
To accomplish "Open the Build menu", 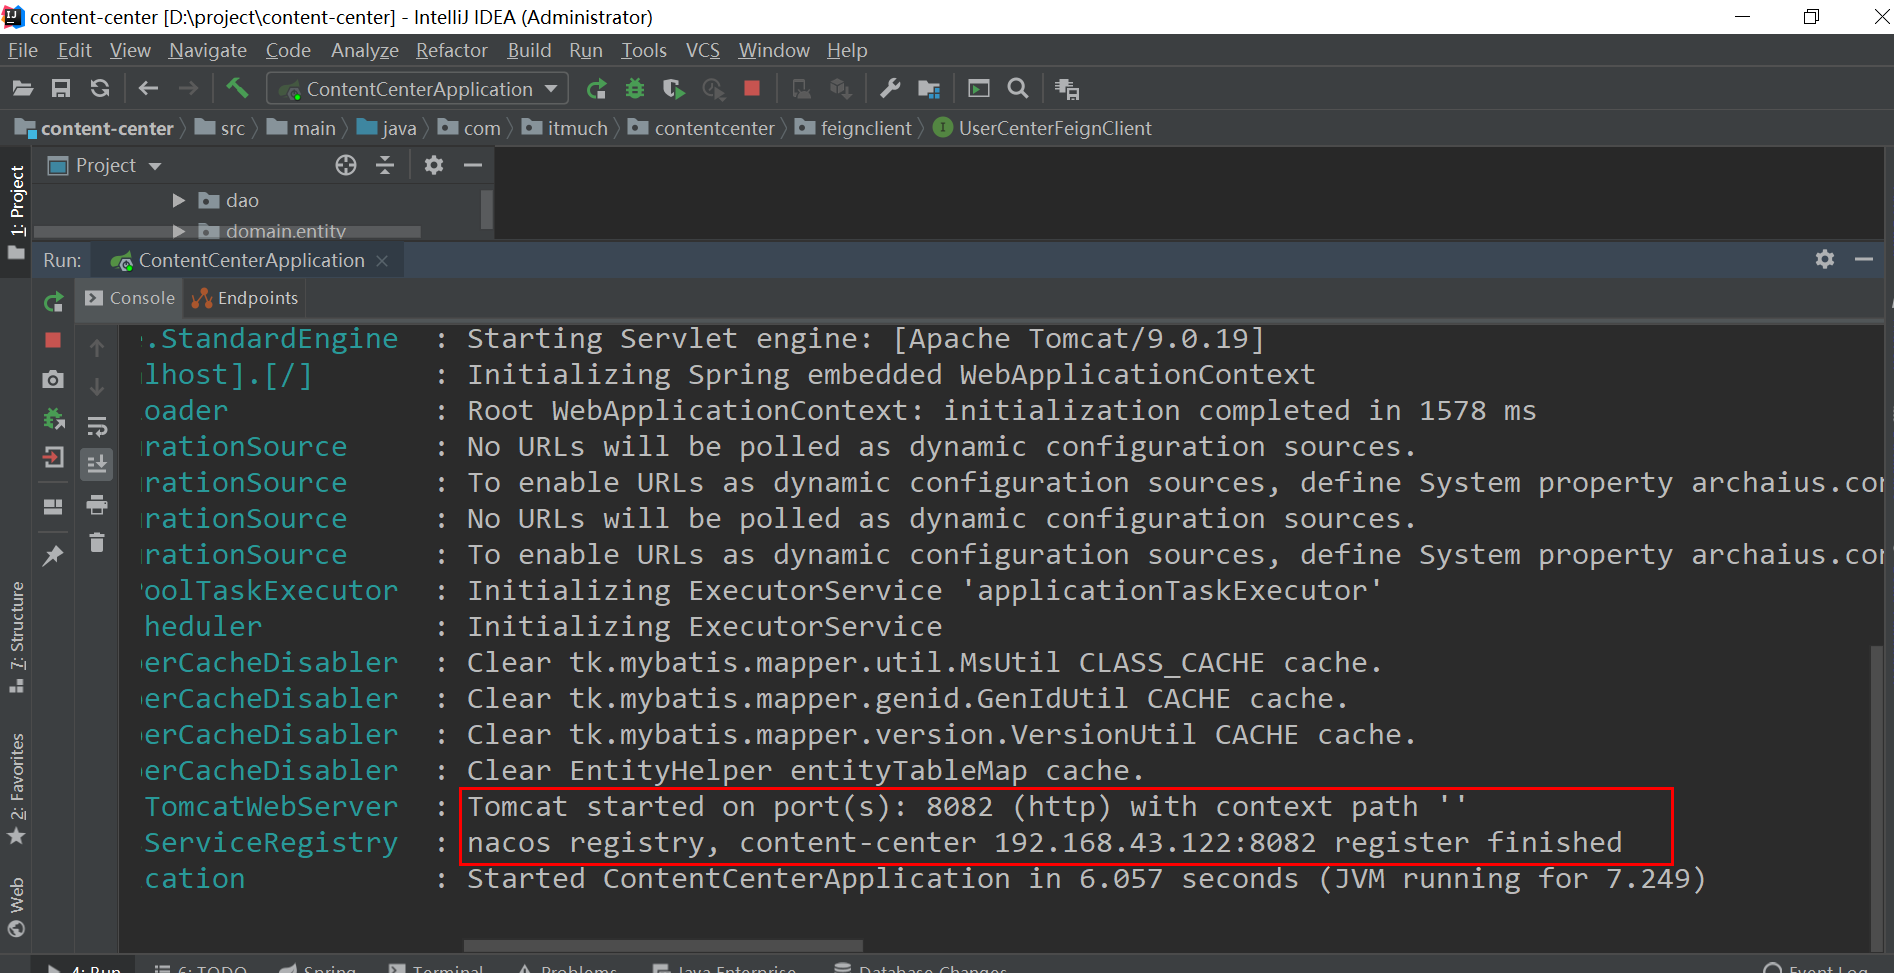I will pyautogui.click(x=529, y=50).
